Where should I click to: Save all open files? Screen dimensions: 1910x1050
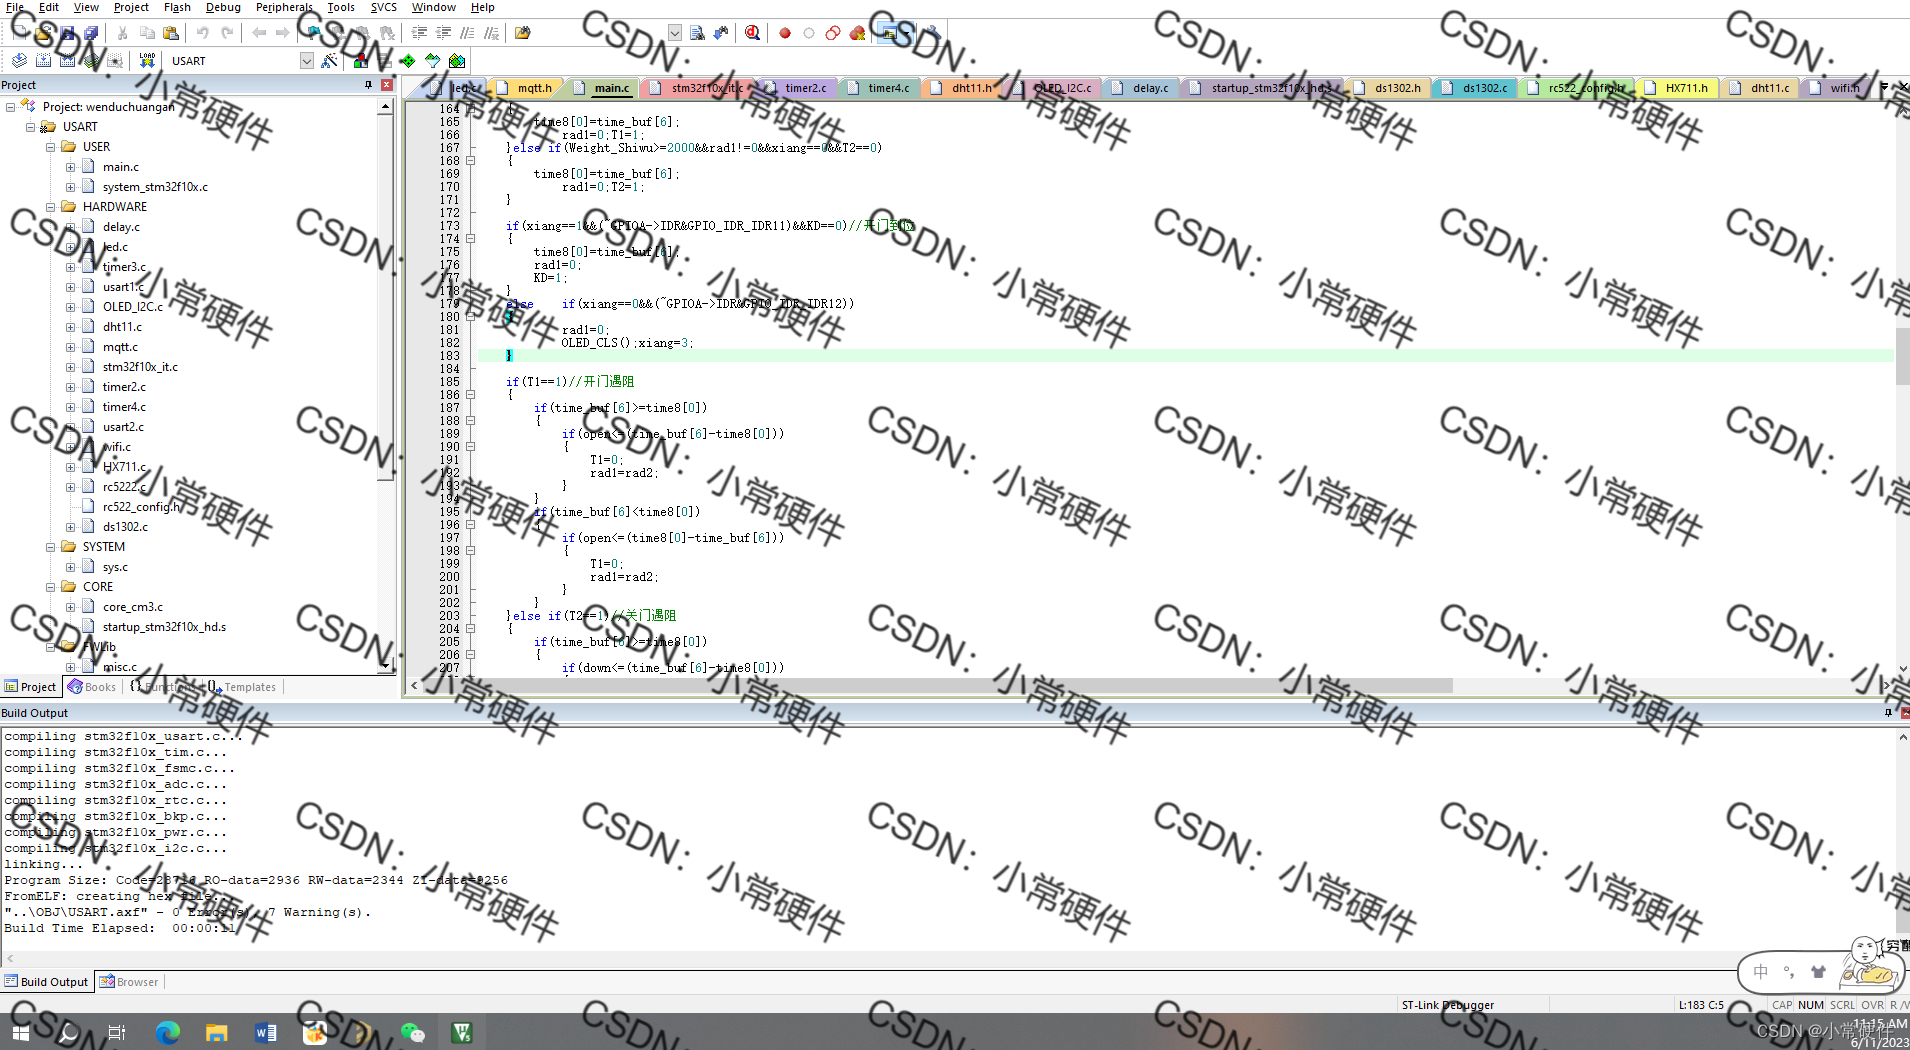(91, 33)
